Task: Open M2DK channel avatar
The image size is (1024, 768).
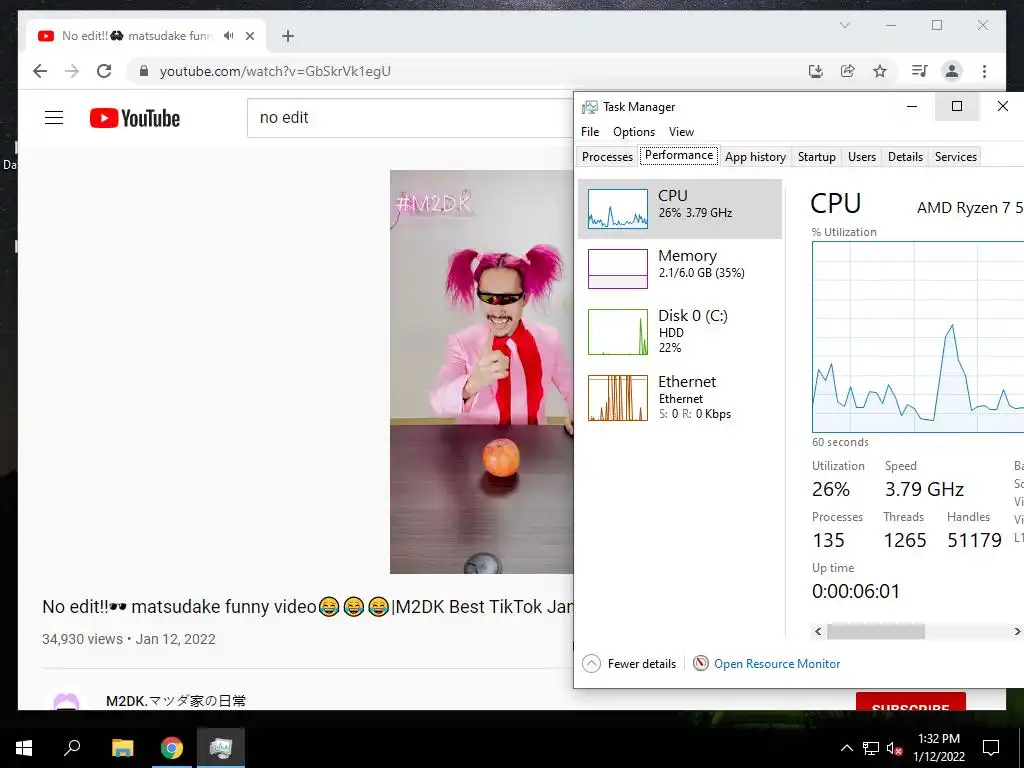Action: (x=66, y=701)
